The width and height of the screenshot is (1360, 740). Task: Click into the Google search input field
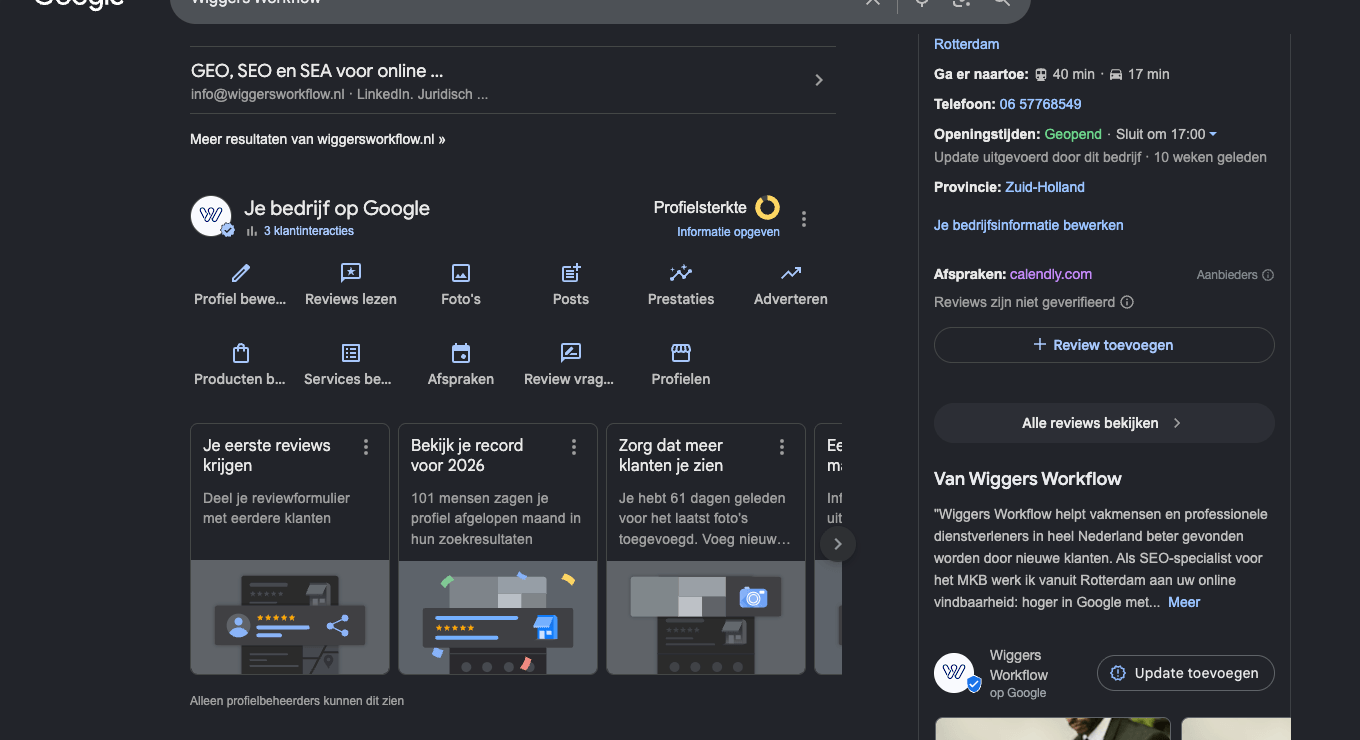(x=520, y=4)
